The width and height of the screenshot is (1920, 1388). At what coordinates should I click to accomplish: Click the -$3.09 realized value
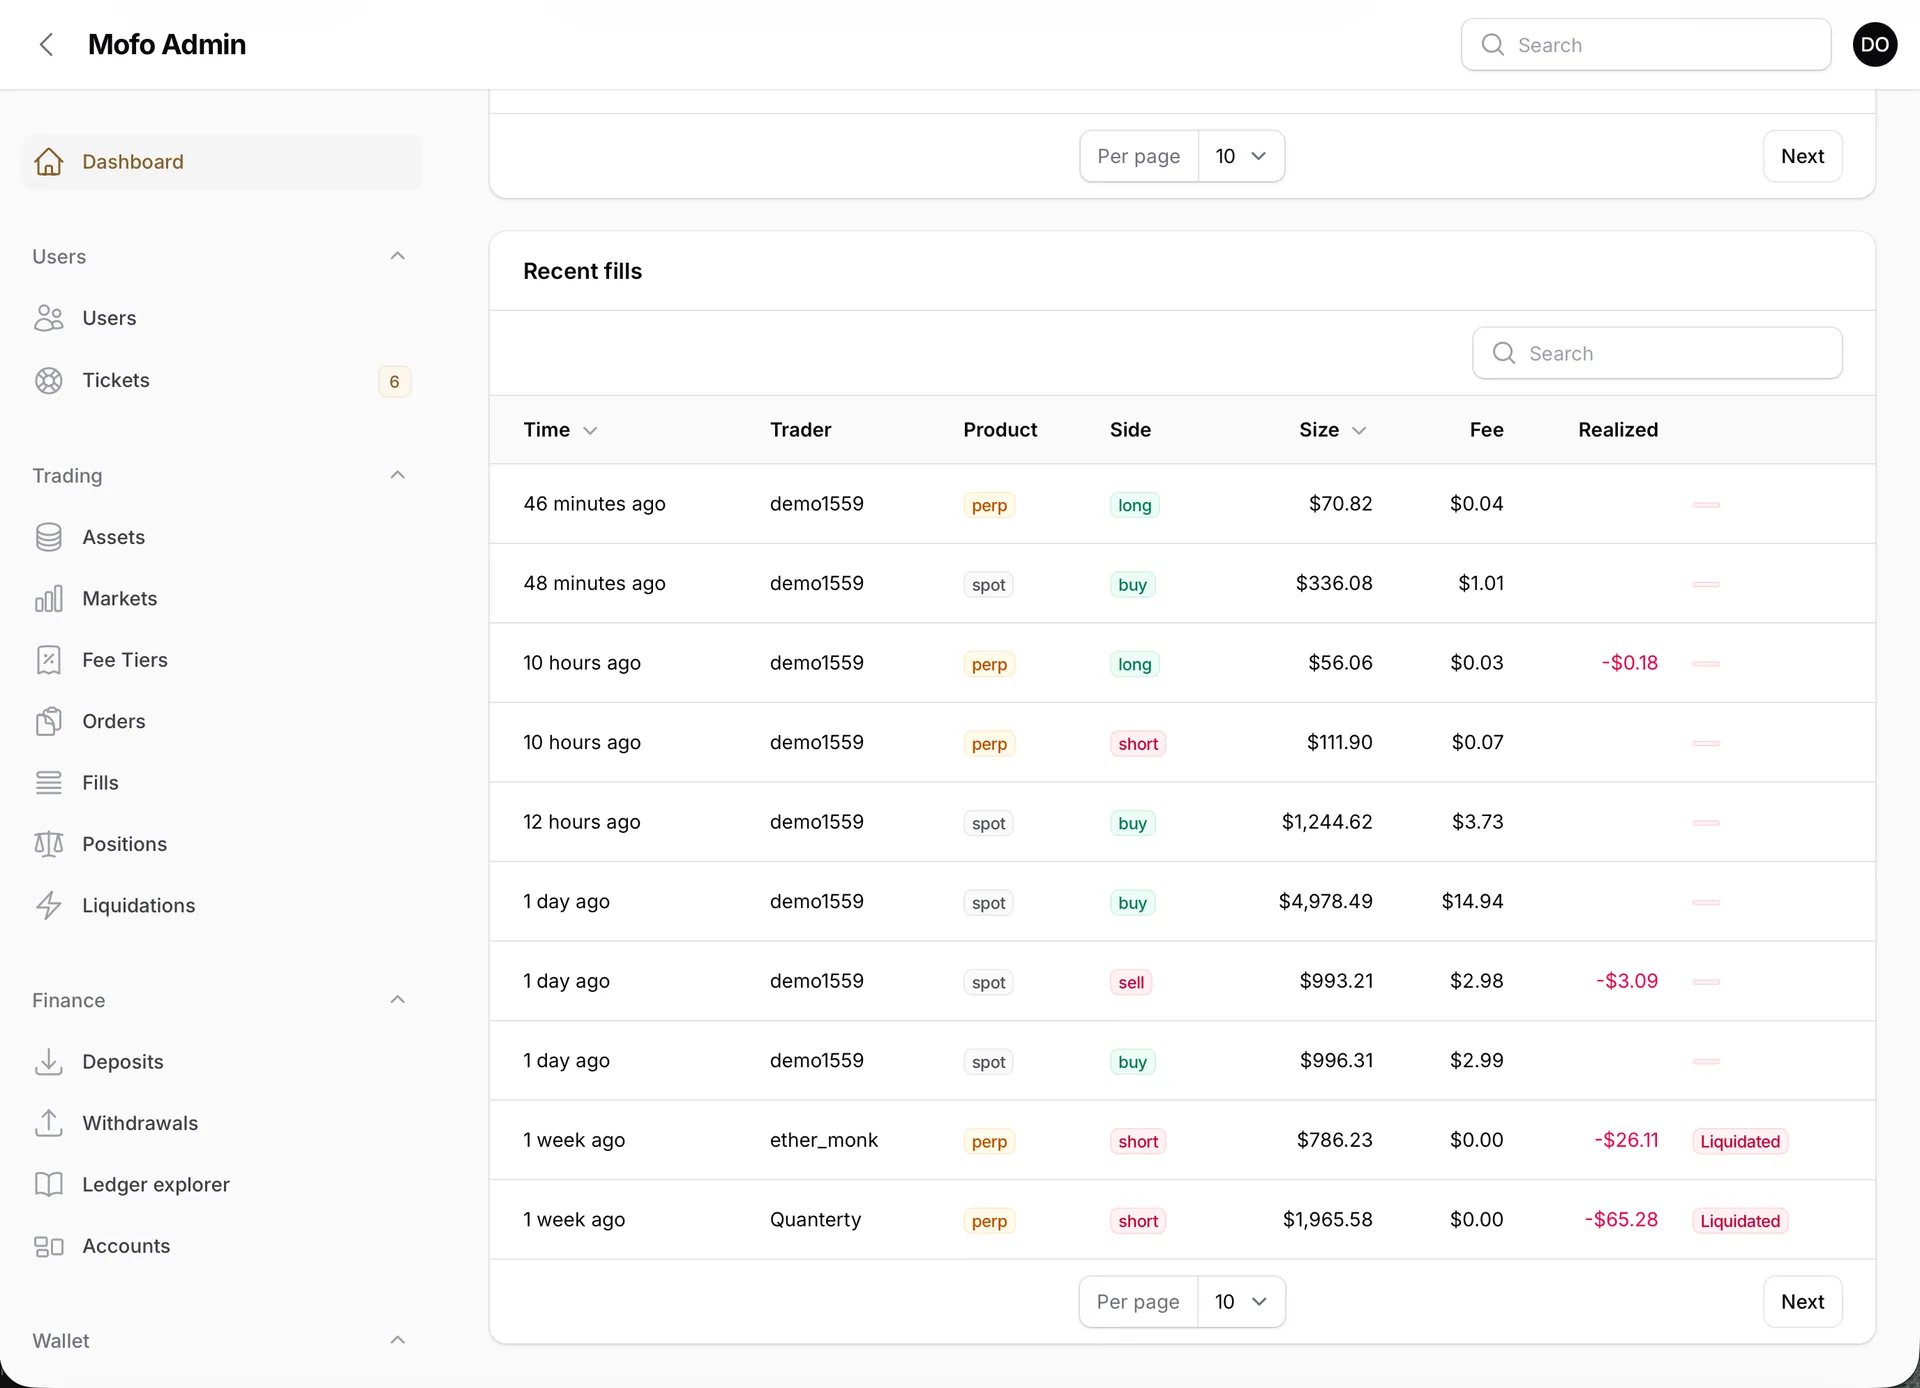[x=1627, y=981]
